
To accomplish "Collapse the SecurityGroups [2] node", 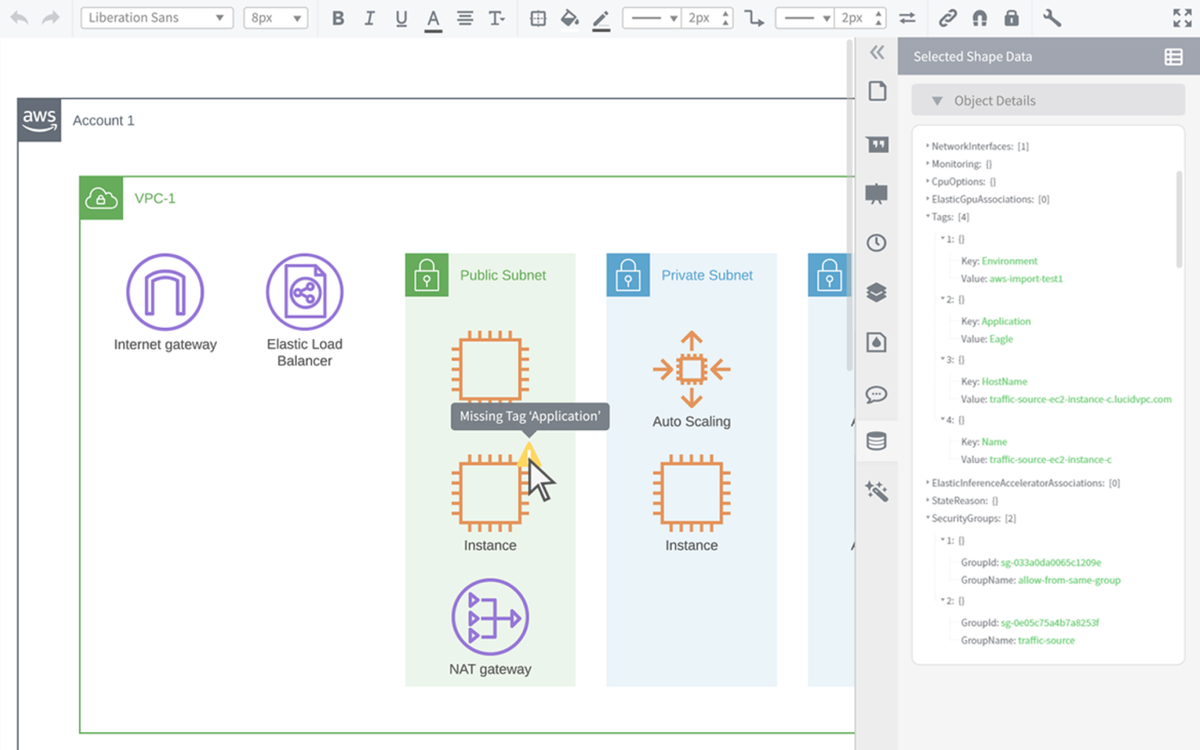I will point(927,519).
